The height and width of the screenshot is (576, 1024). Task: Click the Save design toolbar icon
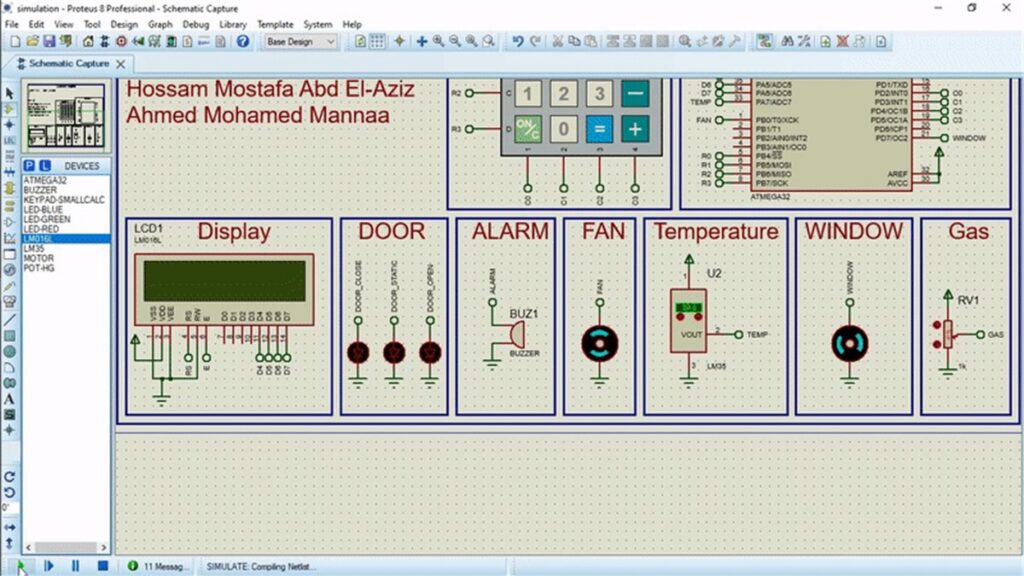click(x=50, y=41)
